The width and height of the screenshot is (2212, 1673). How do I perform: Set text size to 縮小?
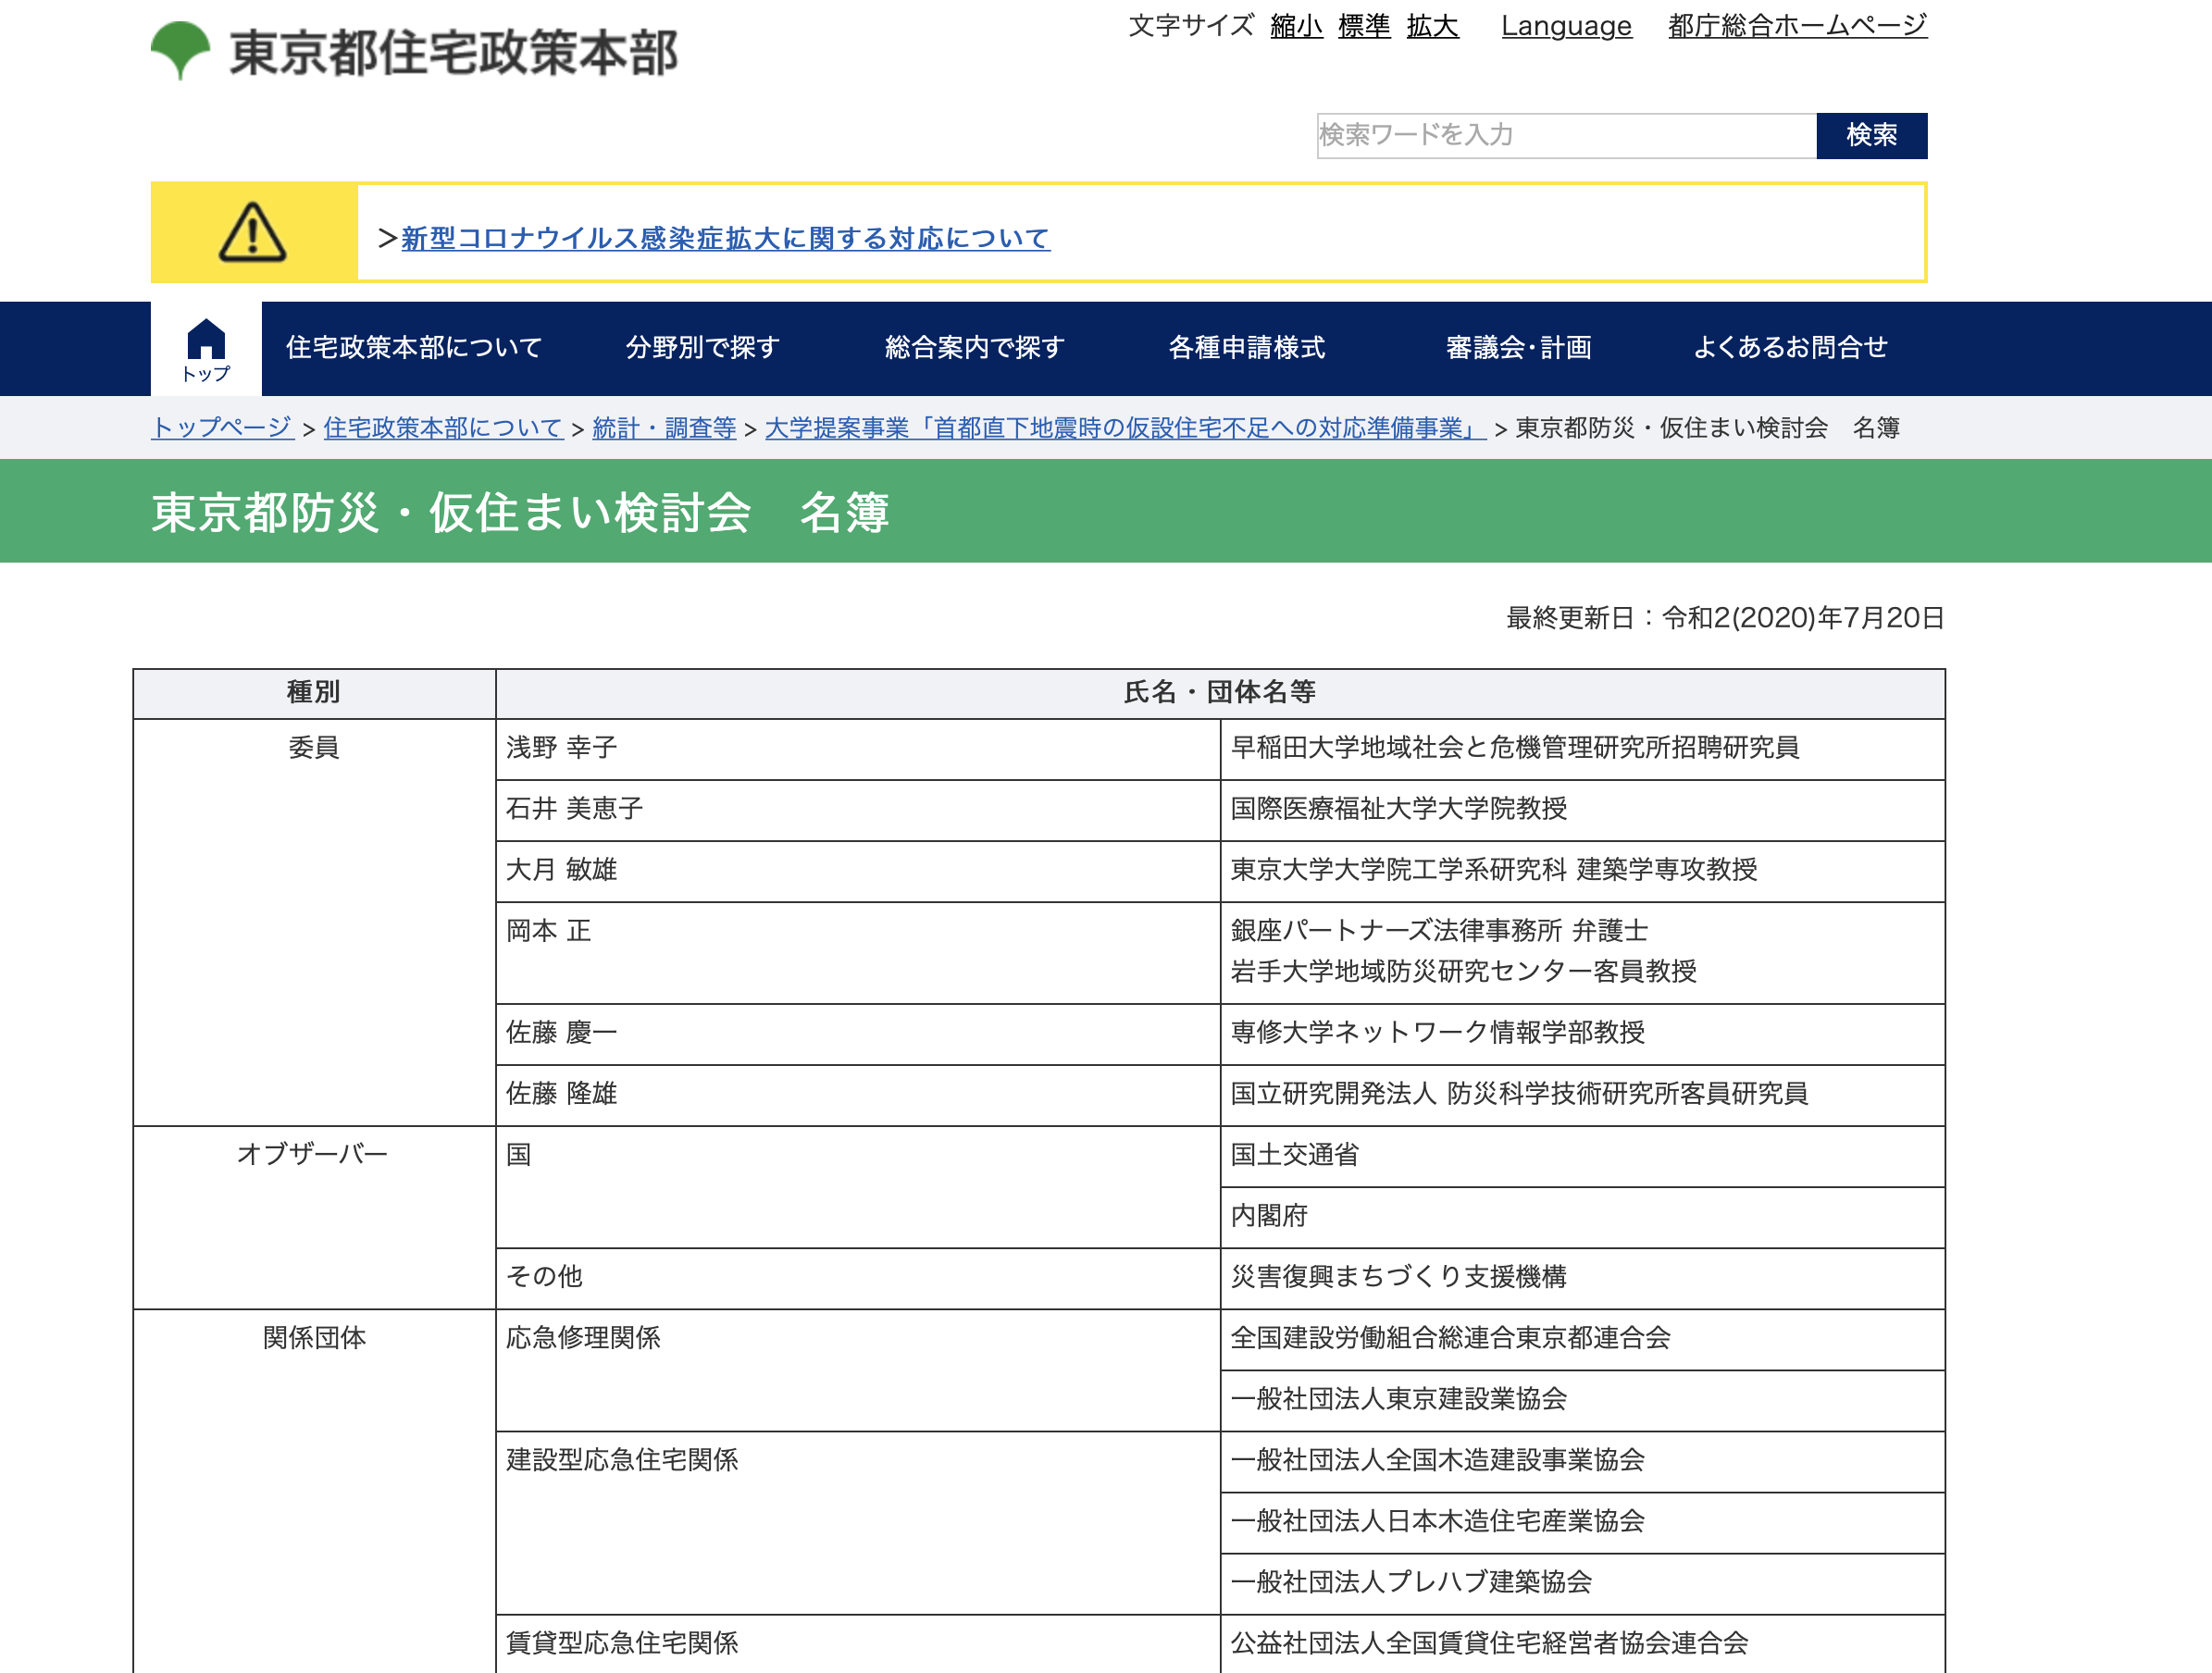coord(1296,26)
